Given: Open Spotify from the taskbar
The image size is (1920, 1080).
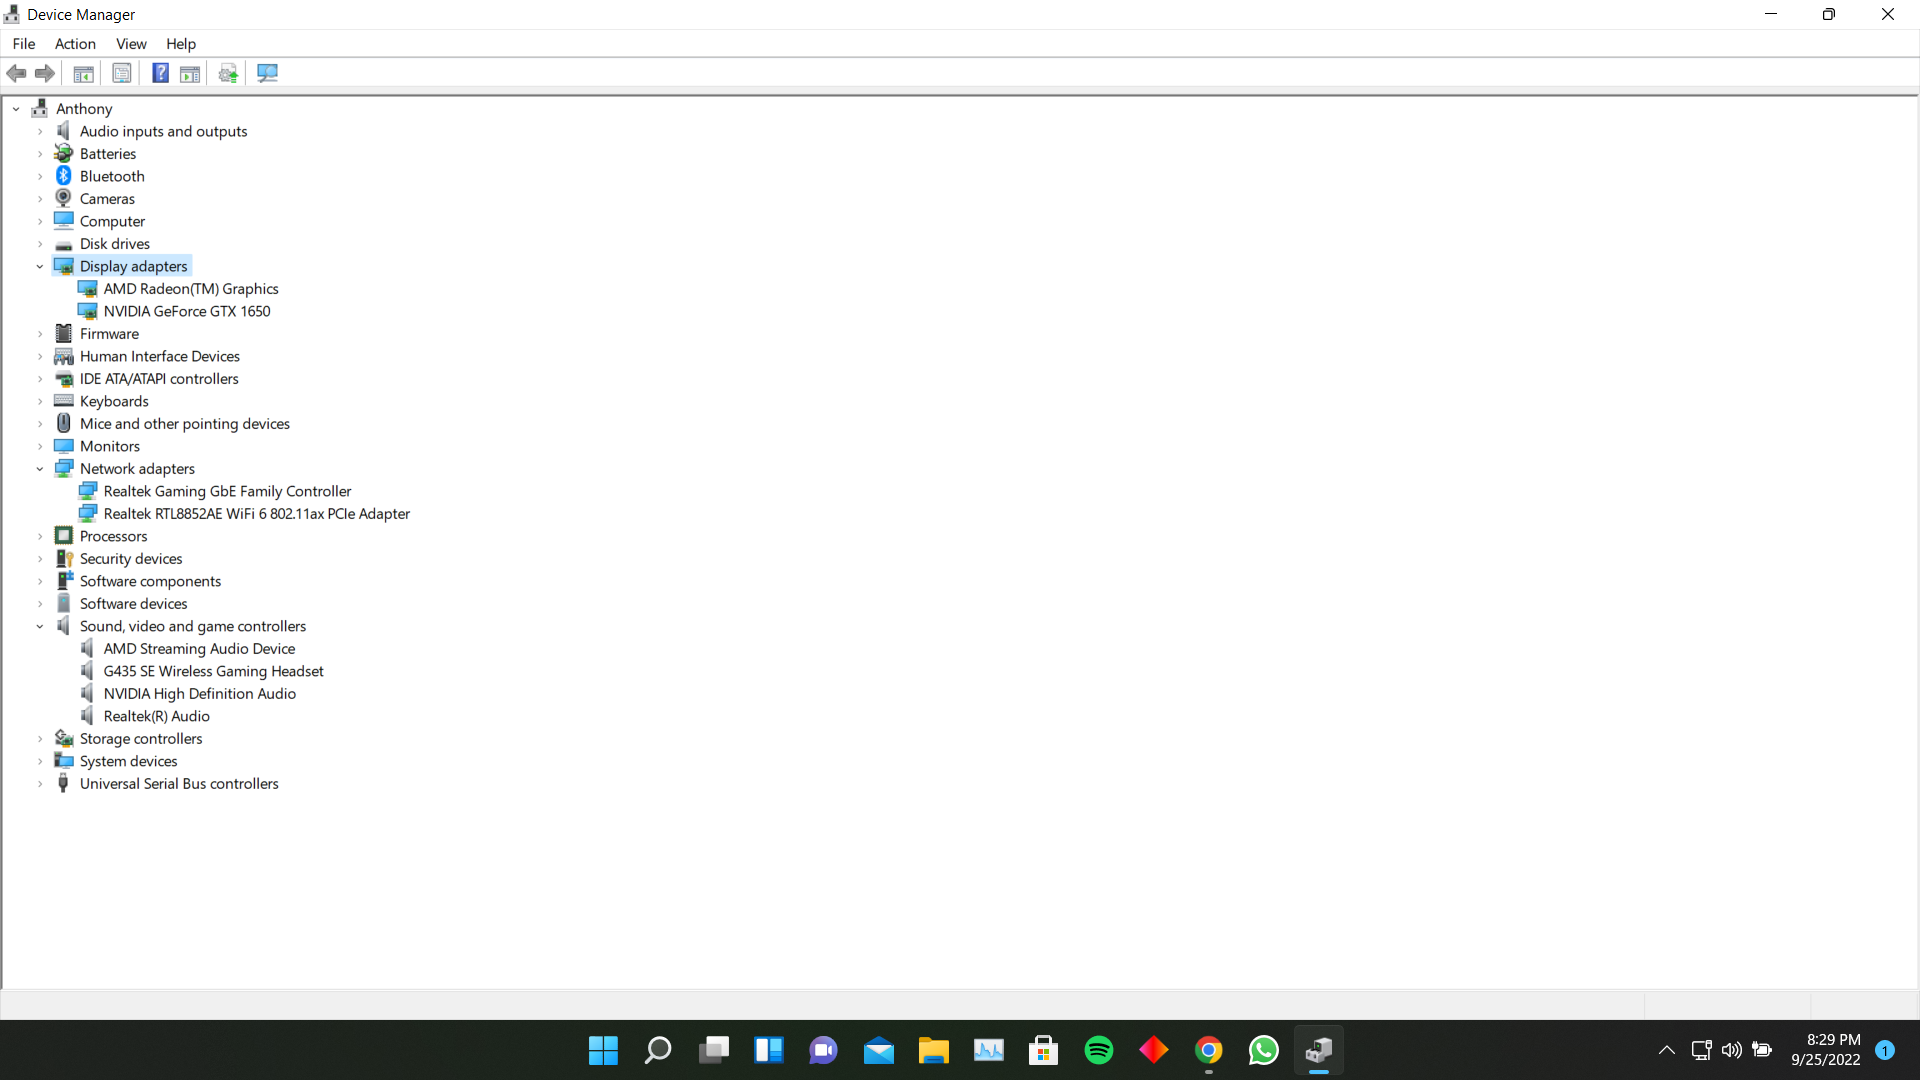Looking at the screenshot, I should [x=1099, y=1050].
